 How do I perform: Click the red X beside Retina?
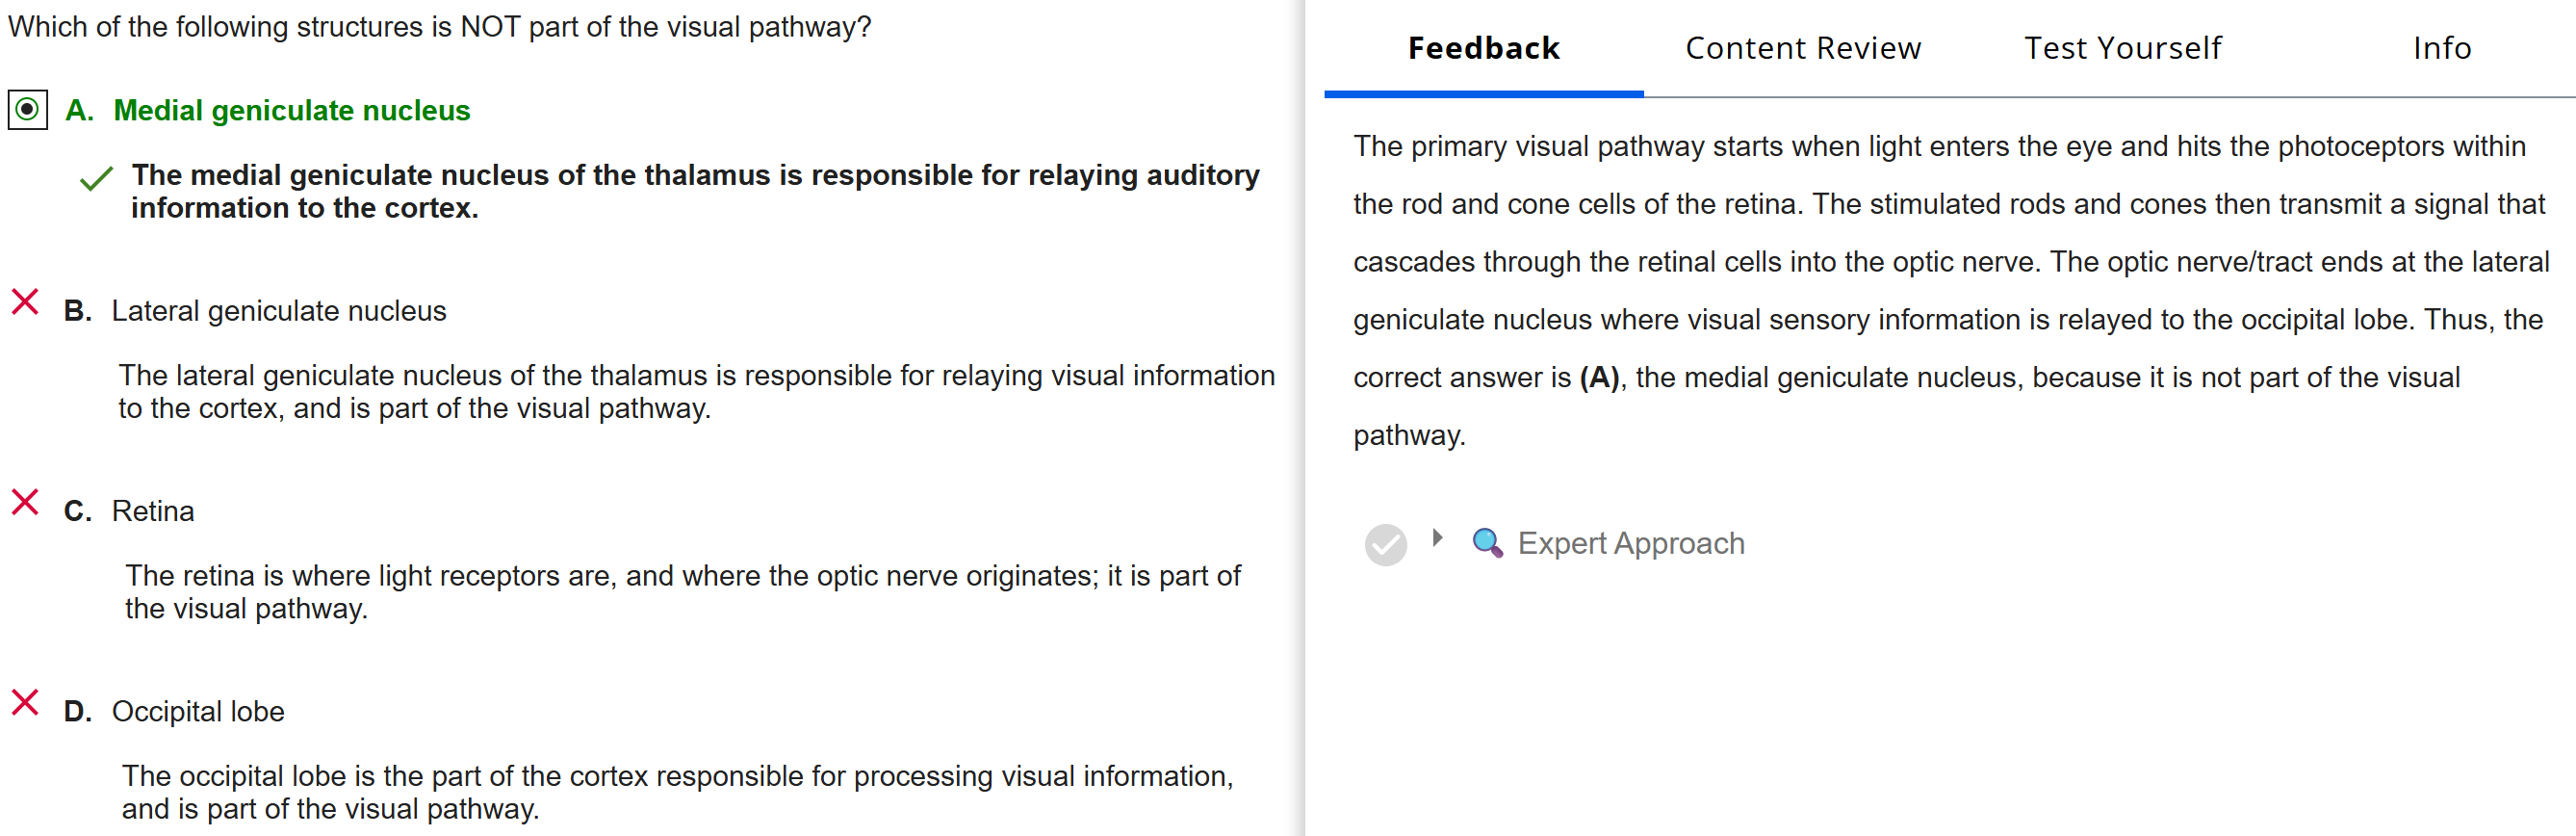coord(25,502)
